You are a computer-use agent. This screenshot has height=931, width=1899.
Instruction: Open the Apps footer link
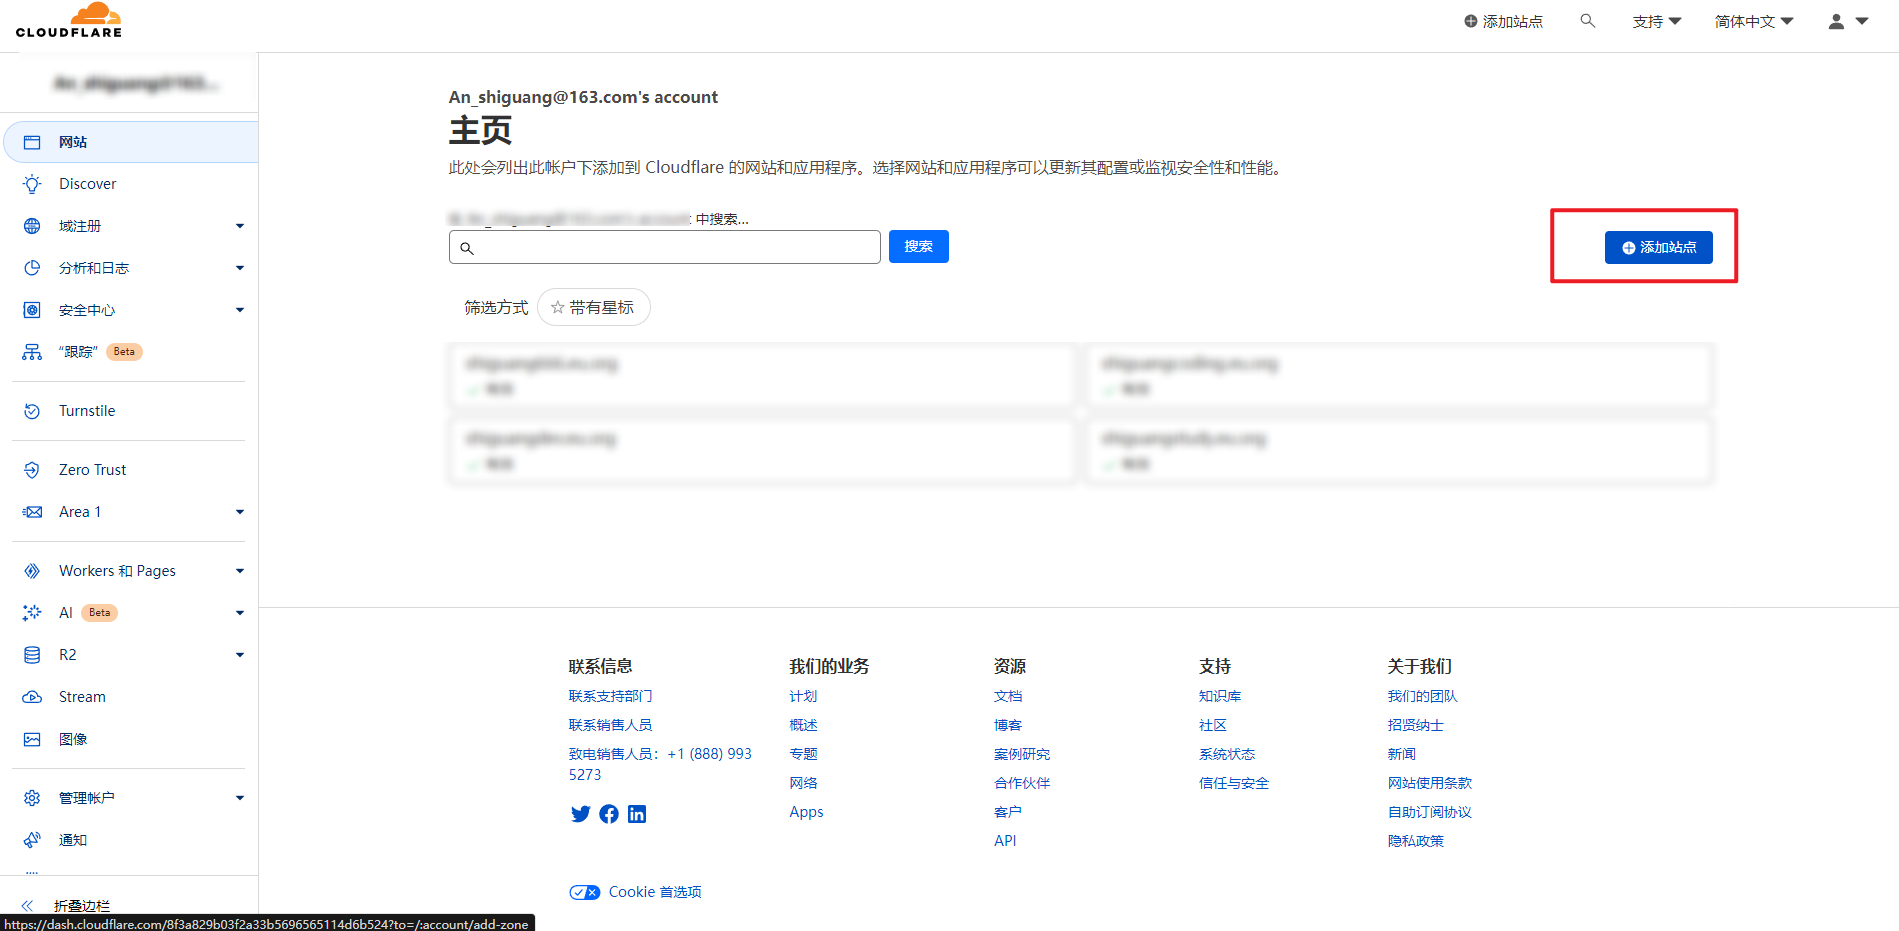point(806,812)
